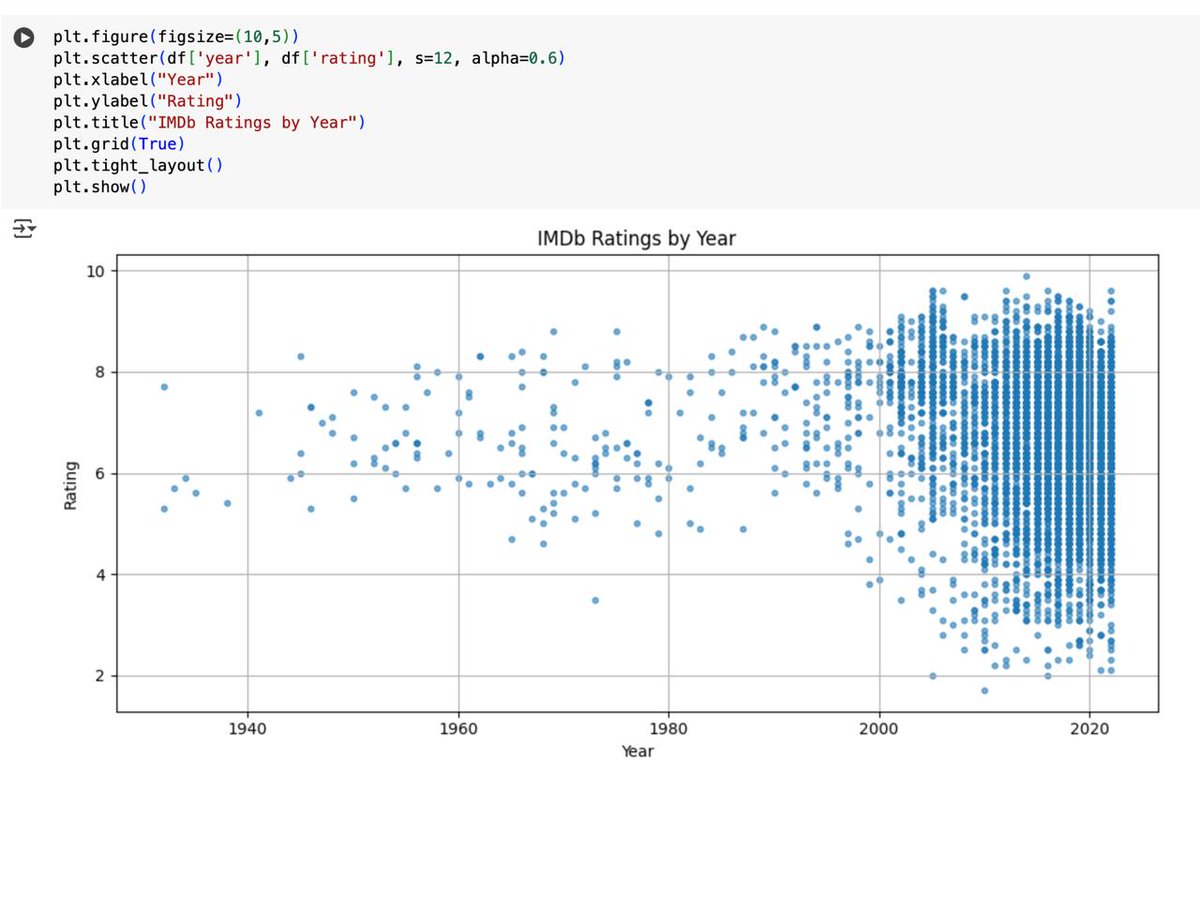Run the code cell with play button
The image size is (1200, 897).
(22, 38)
